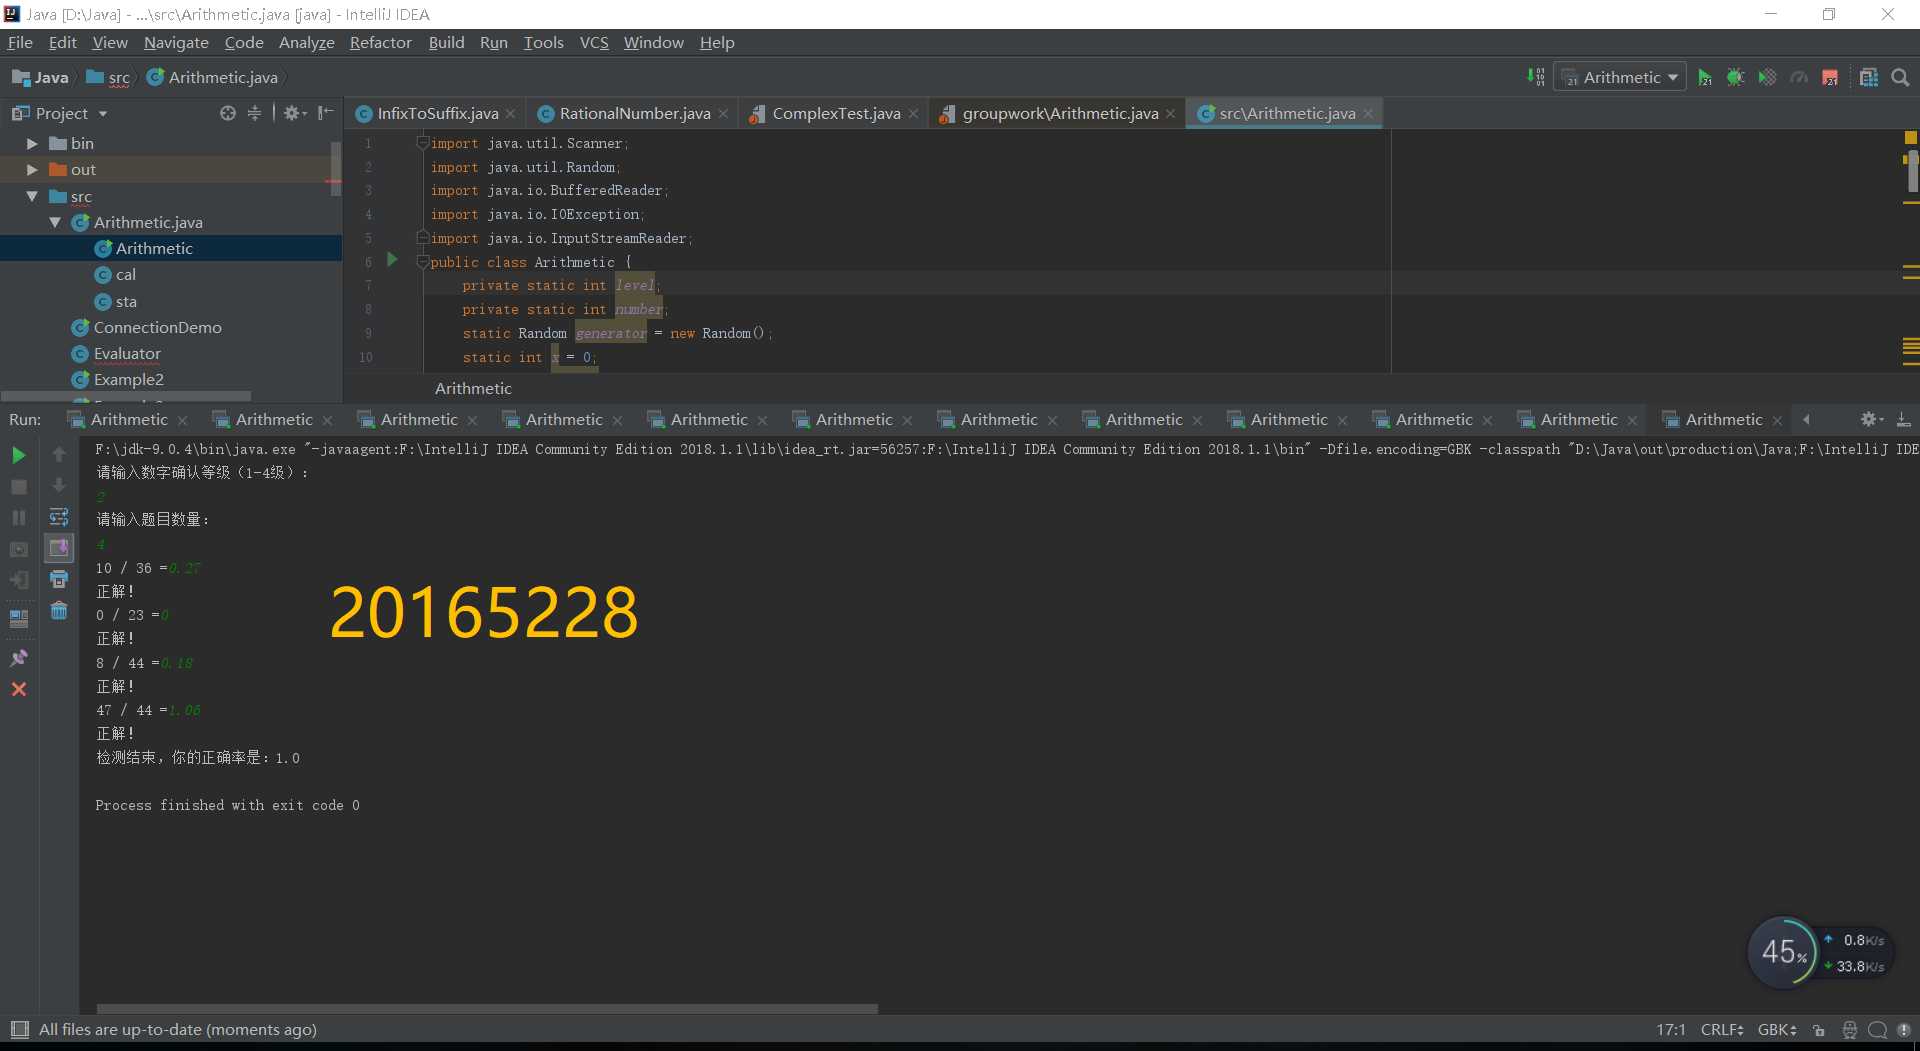Show hidden Run tabs via left arrow
Screen dimensions: 1920x1051
[1806, 419]
